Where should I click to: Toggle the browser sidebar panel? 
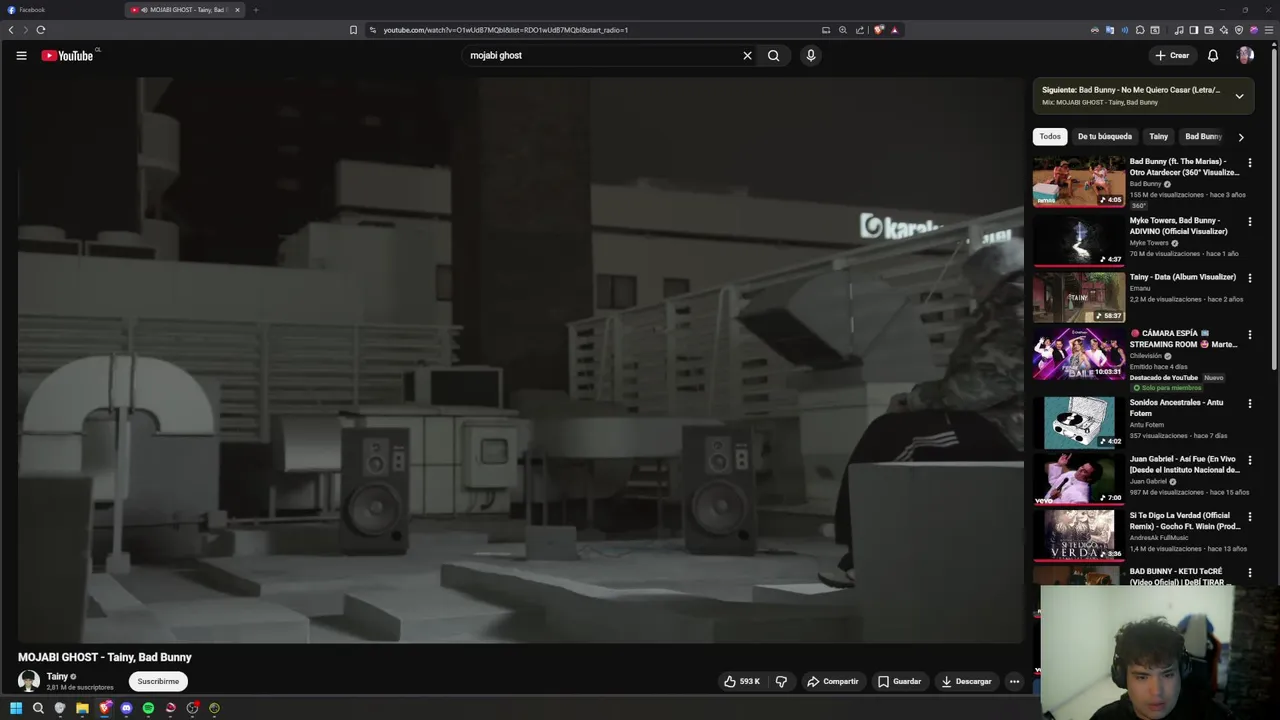pyautogui.click(x=1194, y=30)
